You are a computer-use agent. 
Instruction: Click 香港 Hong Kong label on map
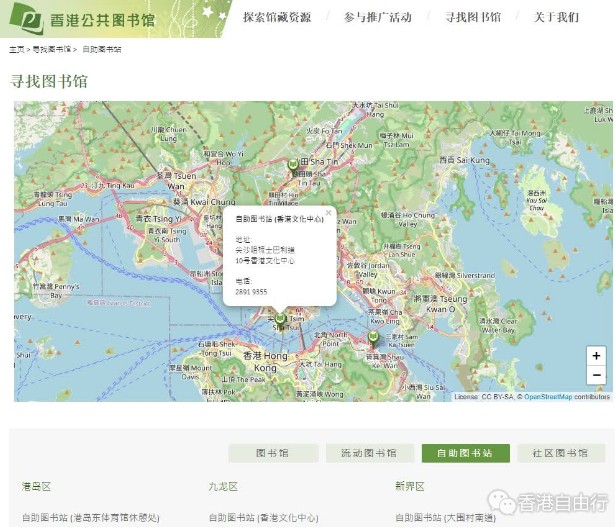pyautogui.click(x=266, y=361)
